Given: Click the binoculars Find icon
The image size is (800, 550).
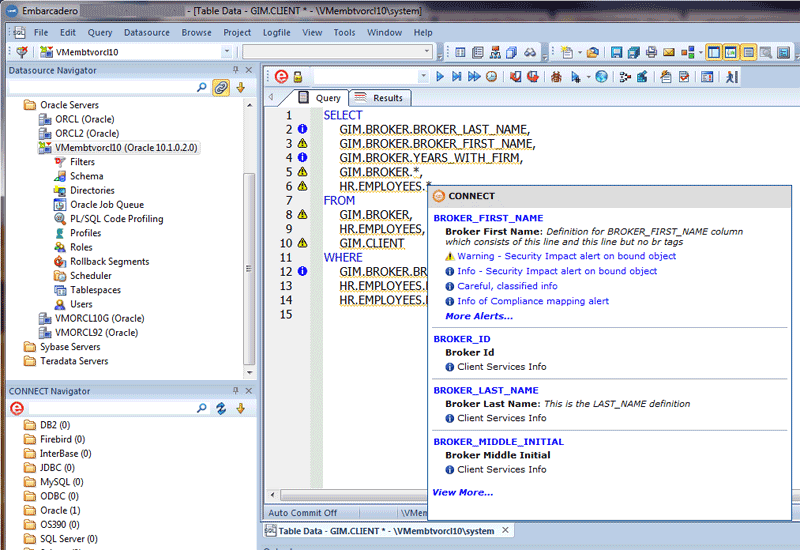Looking at the screenshot, I should click(x=530, y=52).
